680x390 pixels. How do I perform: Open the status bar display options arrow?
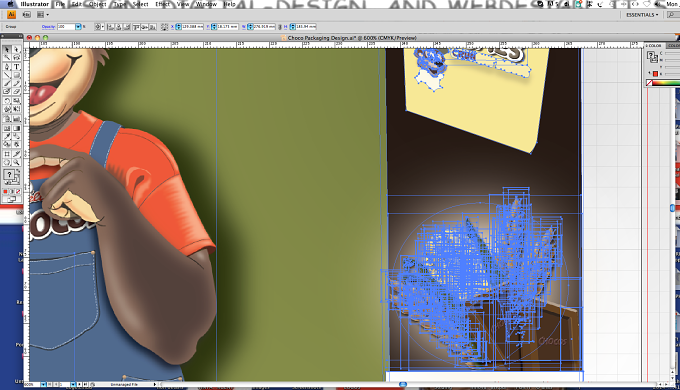[x=155, y=384]
